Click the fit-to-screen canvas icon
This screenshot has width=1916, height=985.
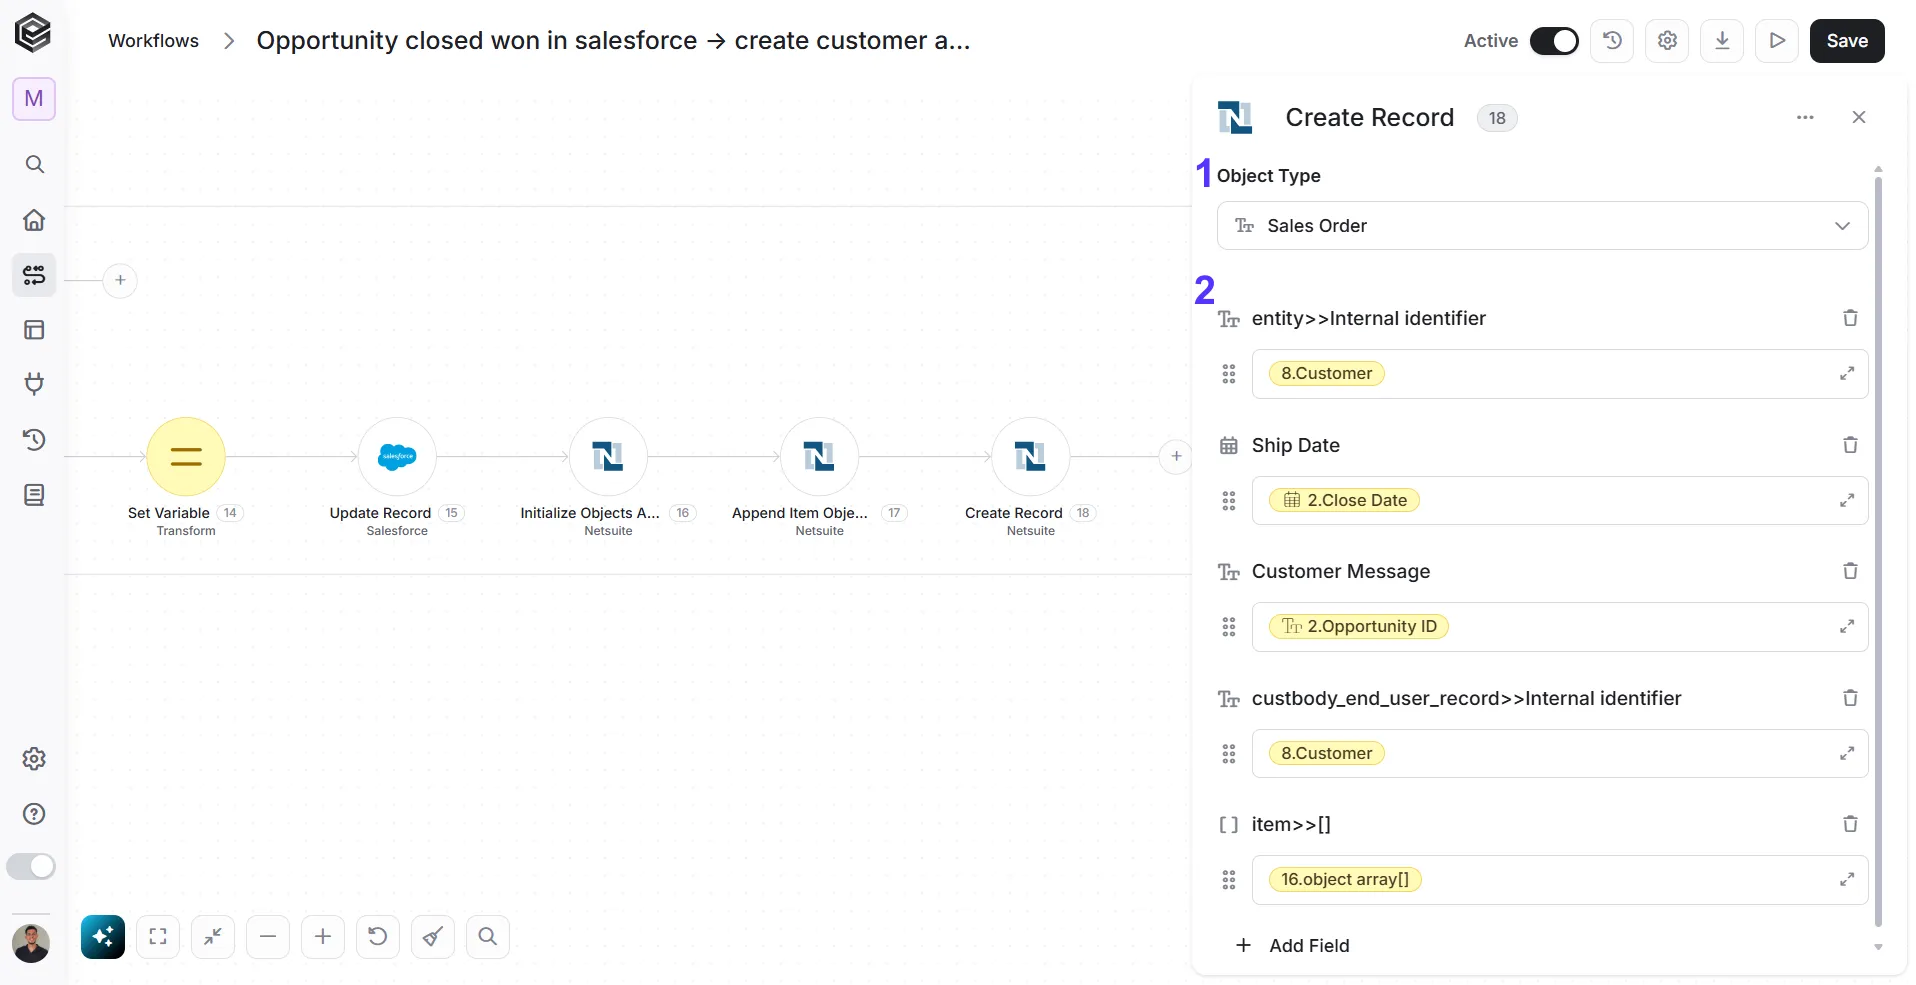click(x=158, y=937)
